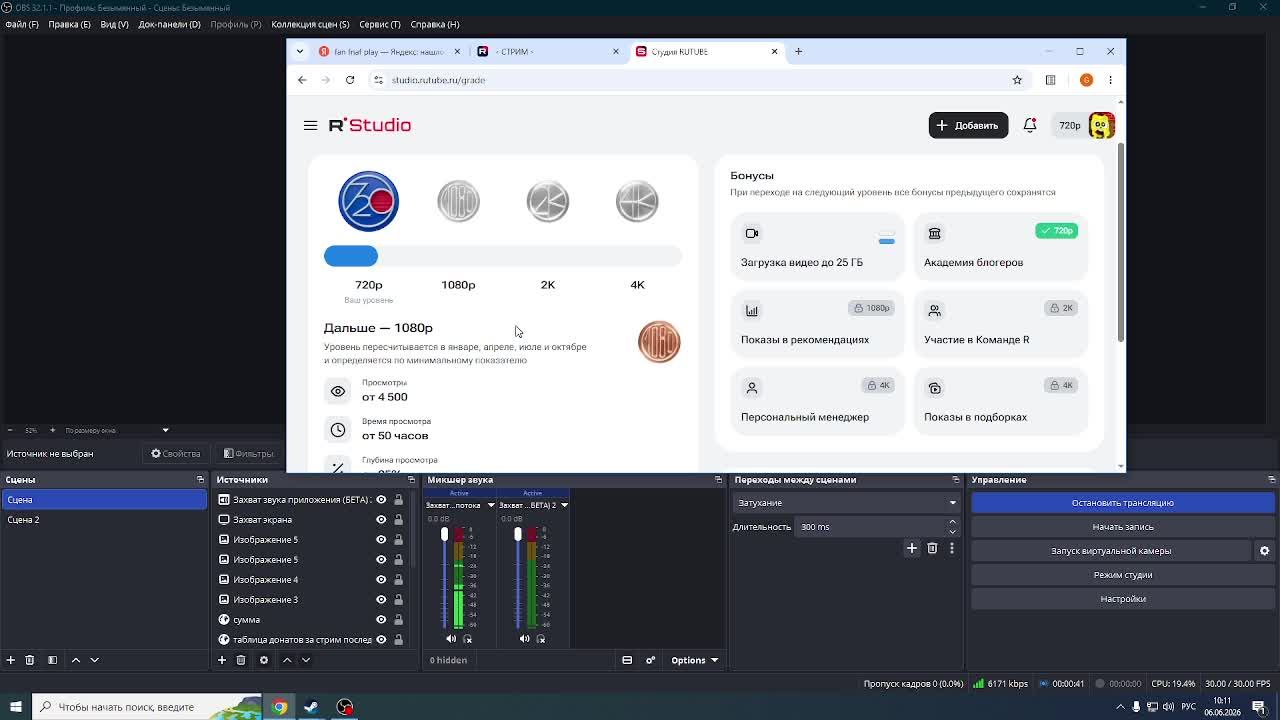The height and width of the screenshot is (720, 1280).
Task: Open scene filters icon in Scenes panel
Action: [52, 660]
